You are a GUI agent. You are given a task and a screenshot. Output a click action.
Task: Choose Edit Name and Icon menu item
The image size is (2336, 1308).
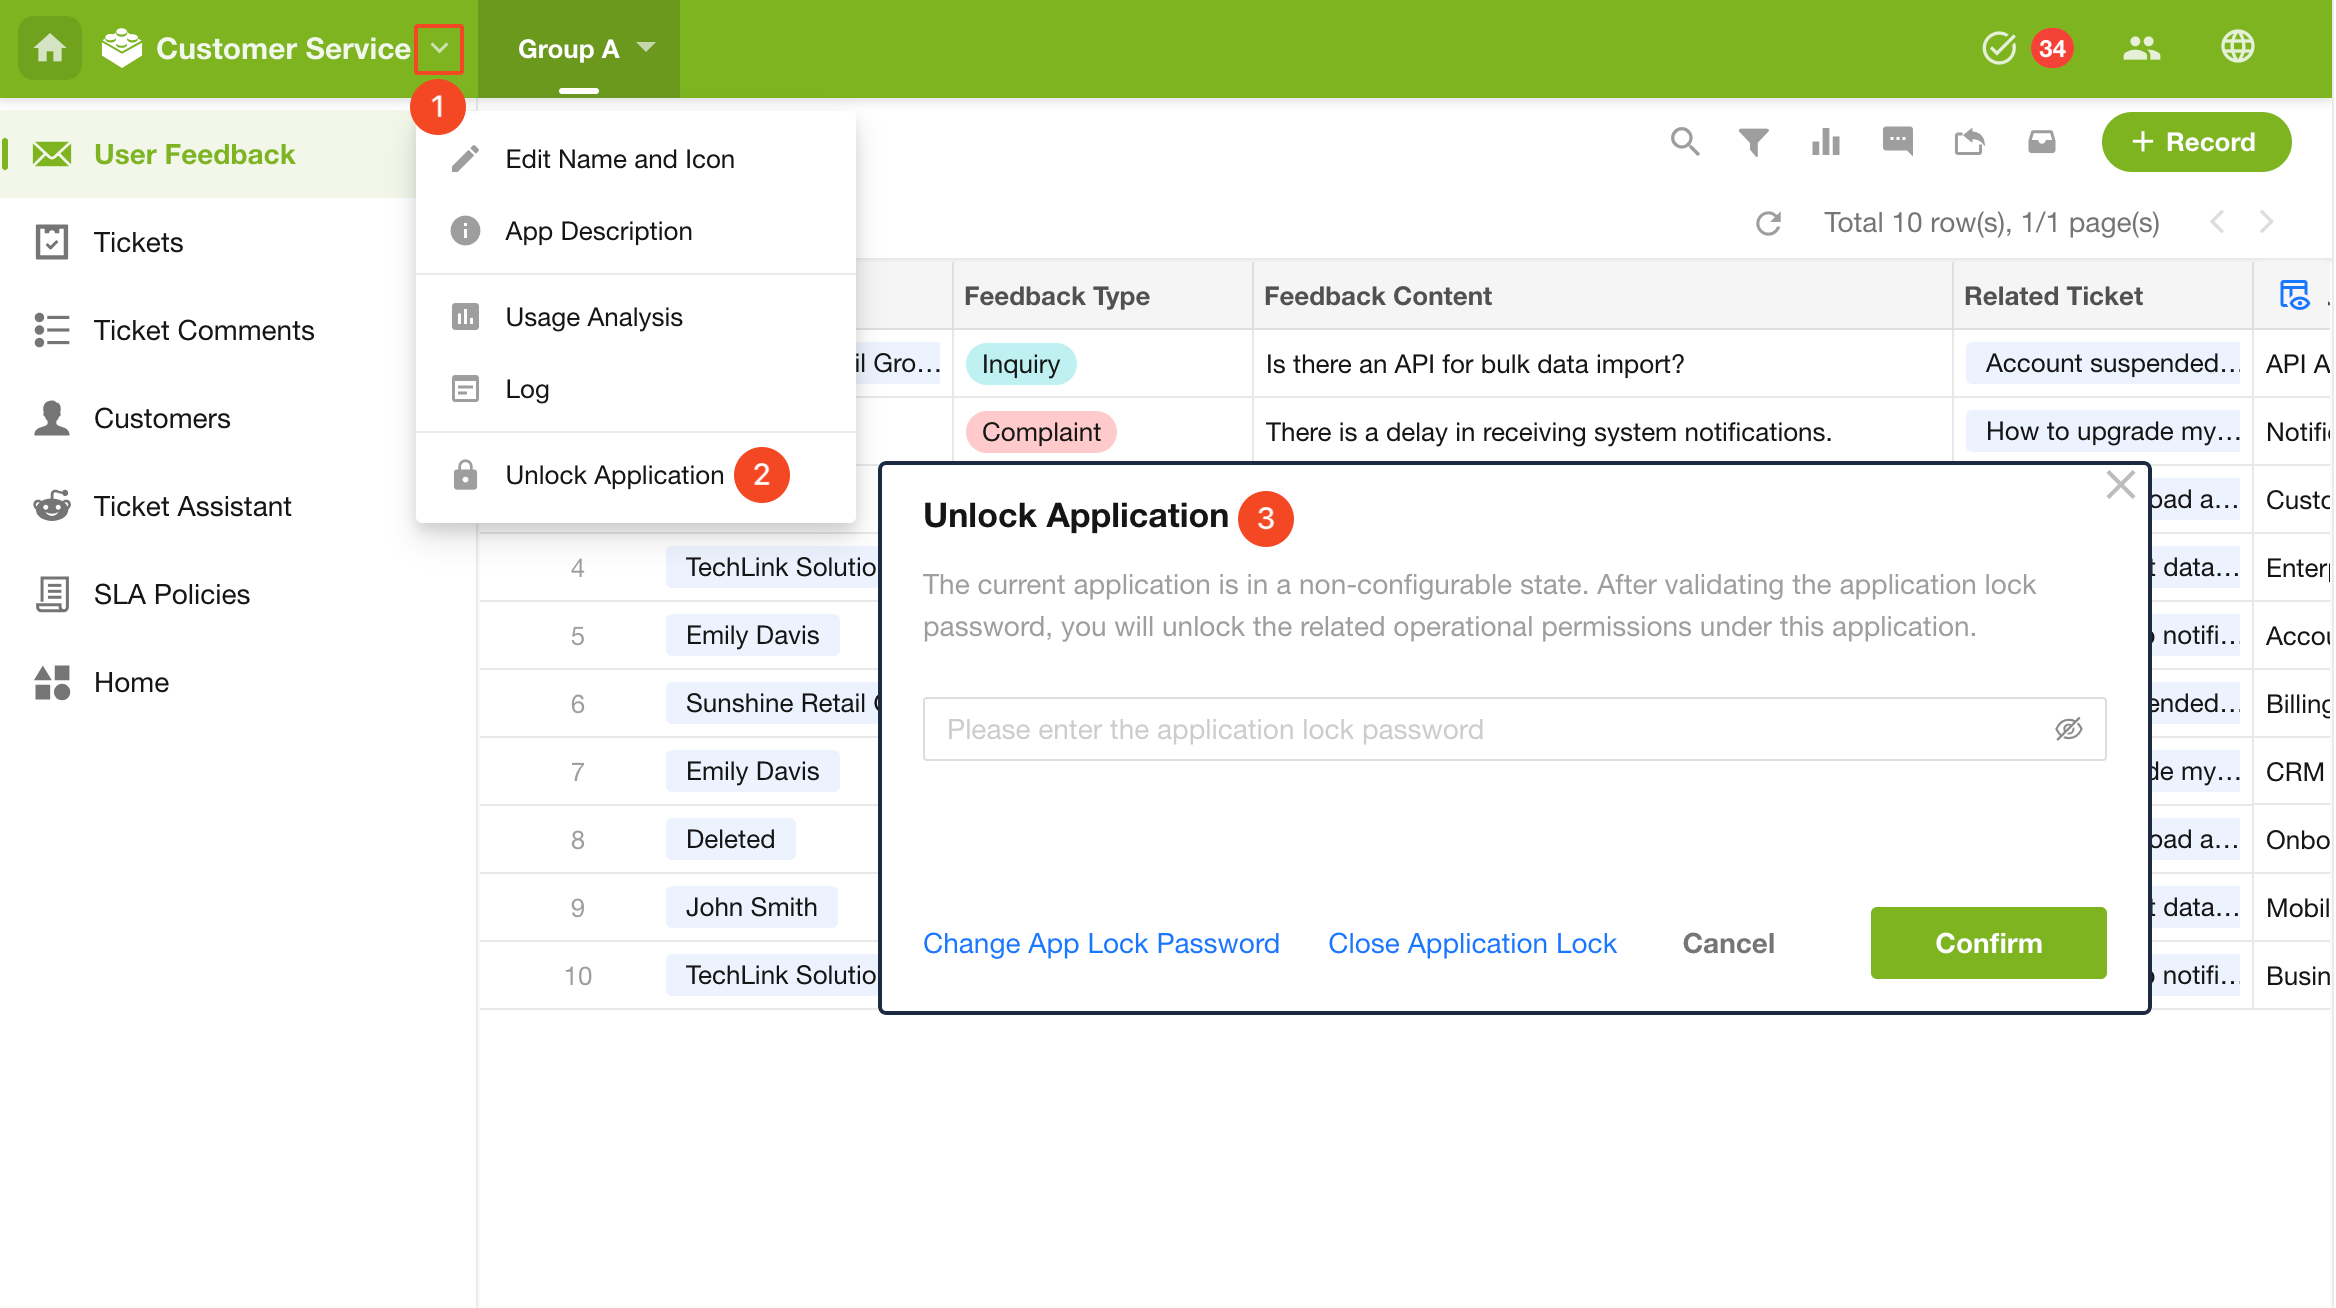pyautogui.click(x=636, y=159)
